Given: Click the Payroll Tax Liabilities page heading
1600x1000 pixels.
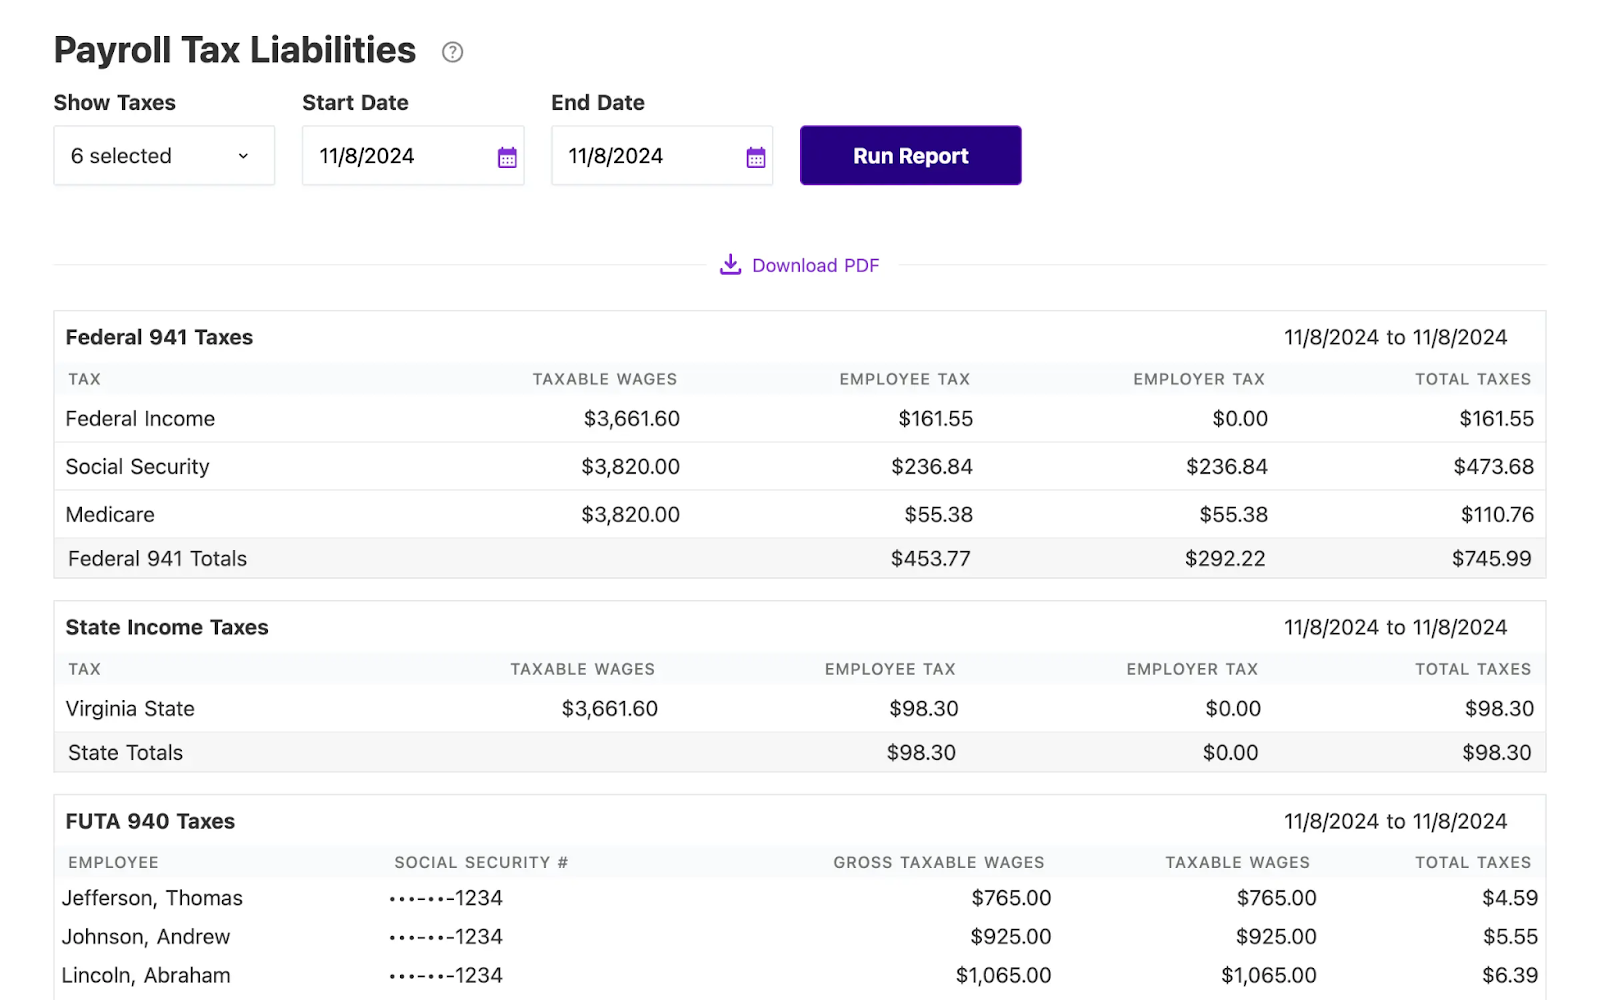Looking at the screenshot, I should 234,49.
